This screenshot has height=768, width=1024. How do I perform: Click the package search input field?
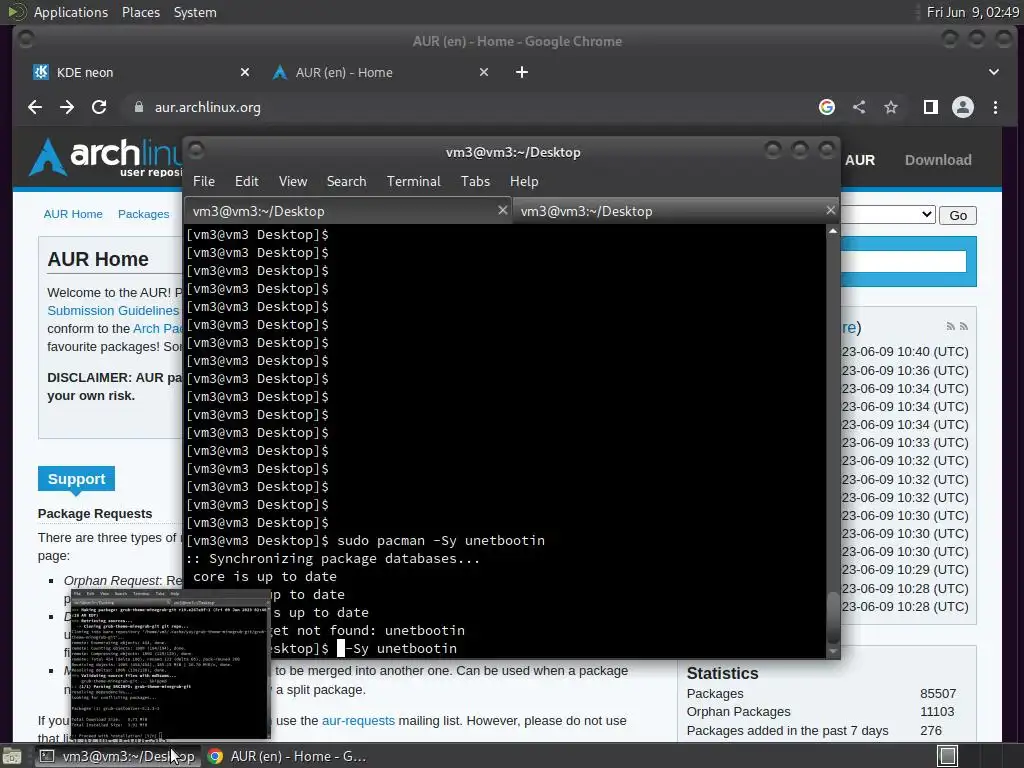[x=904, y=261]
